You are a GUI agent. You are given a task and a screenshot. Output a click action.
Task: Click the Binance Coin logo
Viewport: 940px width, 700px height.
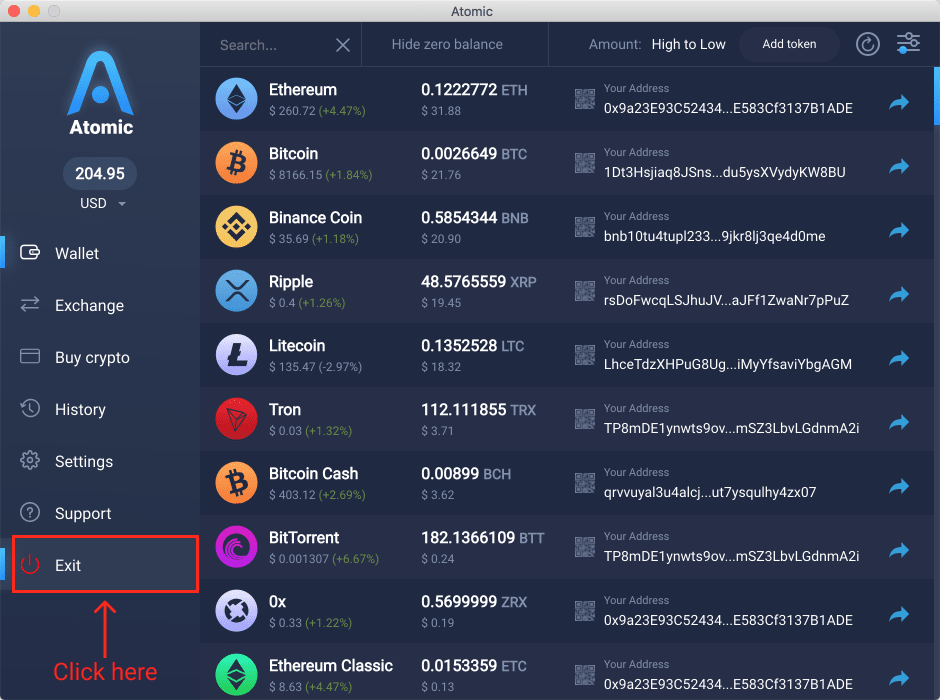tap(236, 227)
